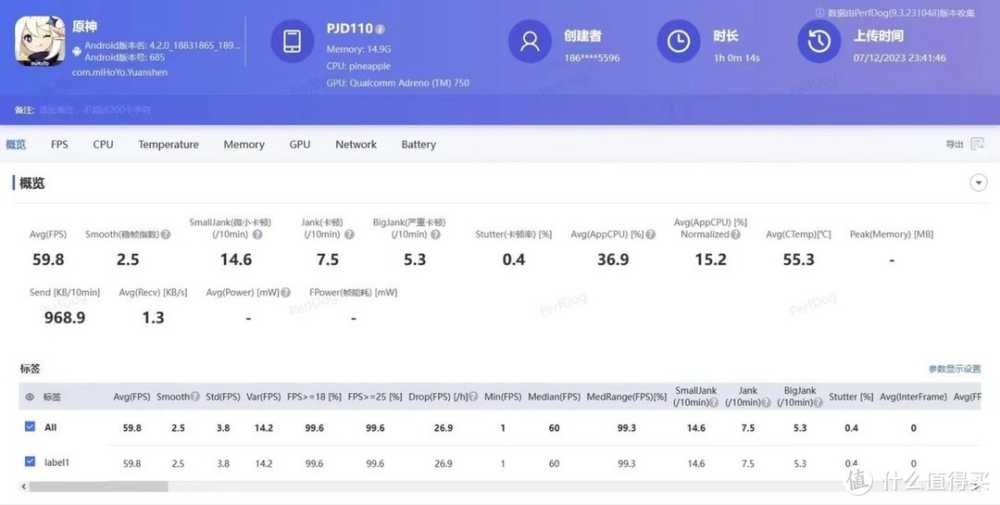Open the Temperature tab

(x=168, y=145)
